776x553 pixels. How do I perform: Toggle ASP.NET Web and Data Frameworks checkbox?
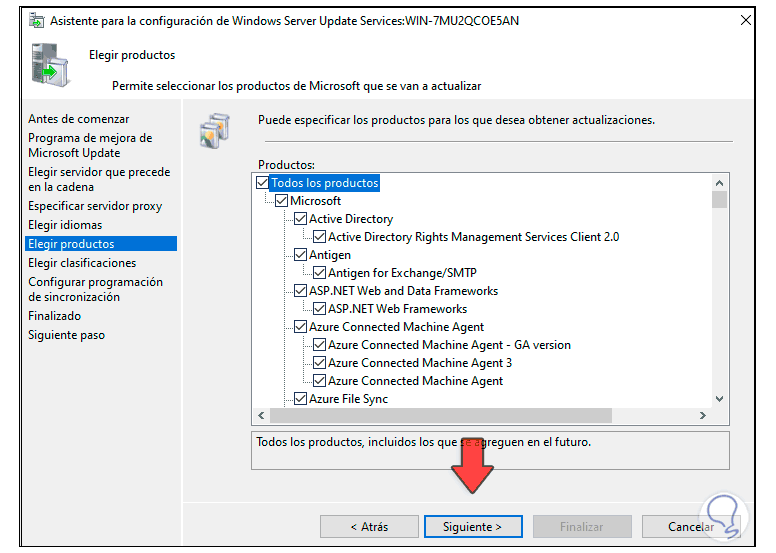coord(300,291)
